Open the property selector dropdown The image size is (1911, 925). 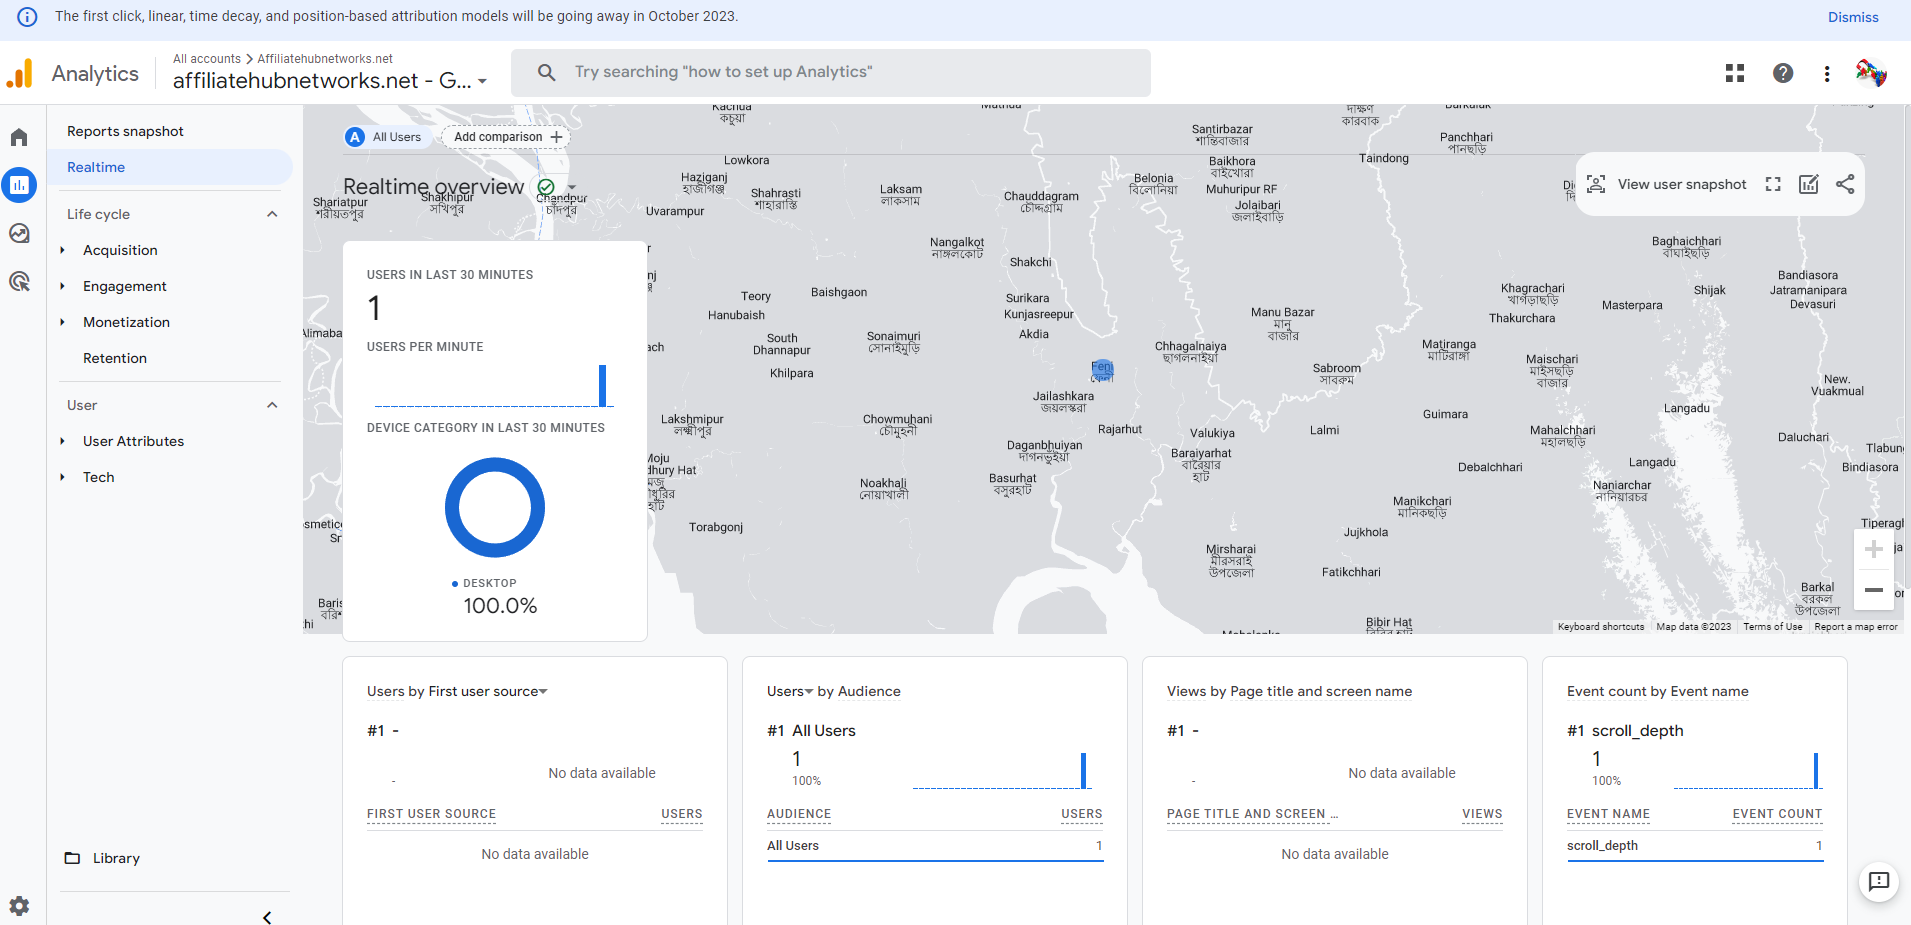click(482, 81)
